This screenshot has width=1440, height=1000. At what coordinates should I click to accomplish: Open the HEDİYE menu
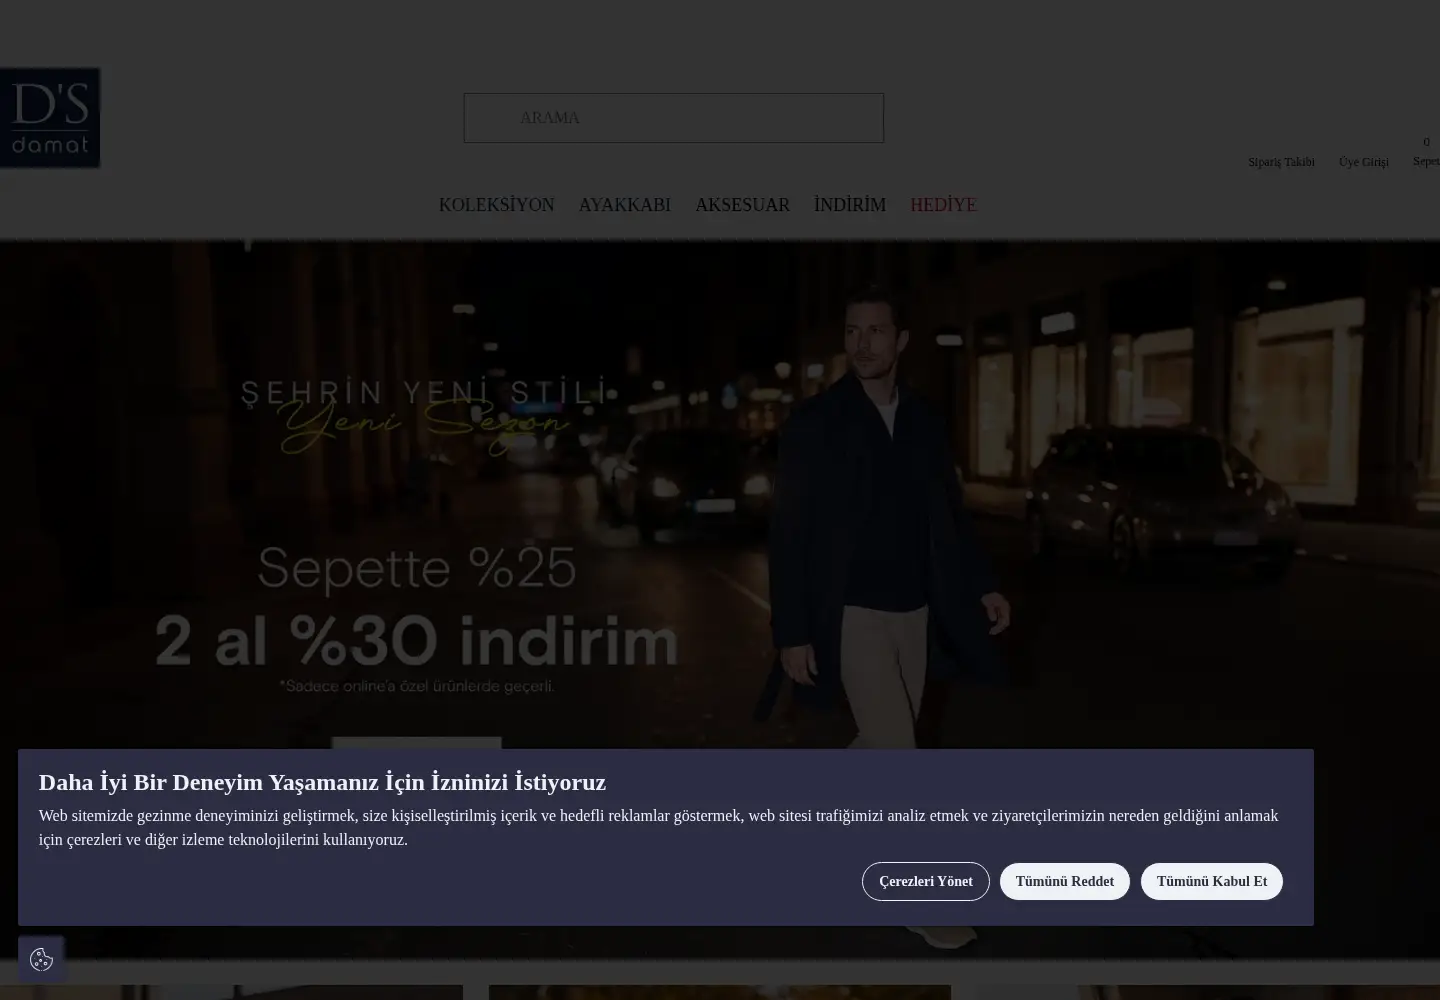943,205
